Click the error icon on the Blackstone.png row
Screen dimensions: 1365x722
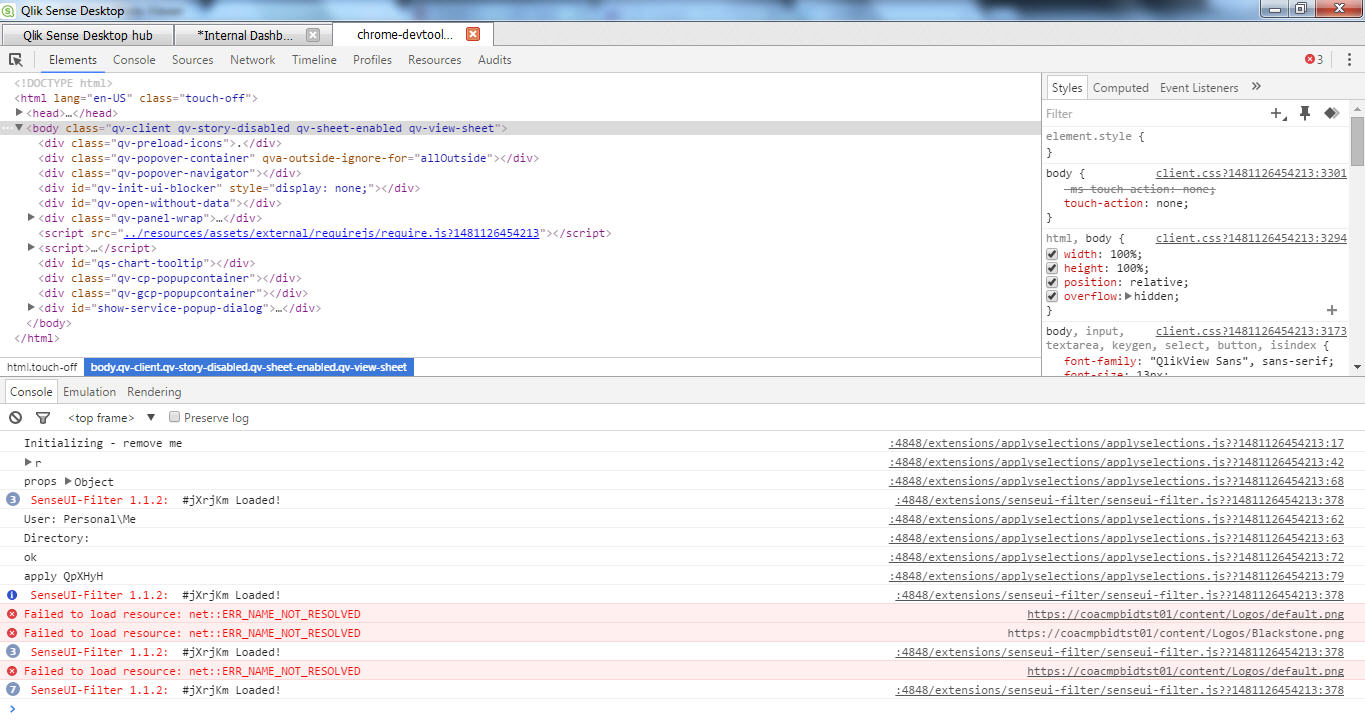12,633
